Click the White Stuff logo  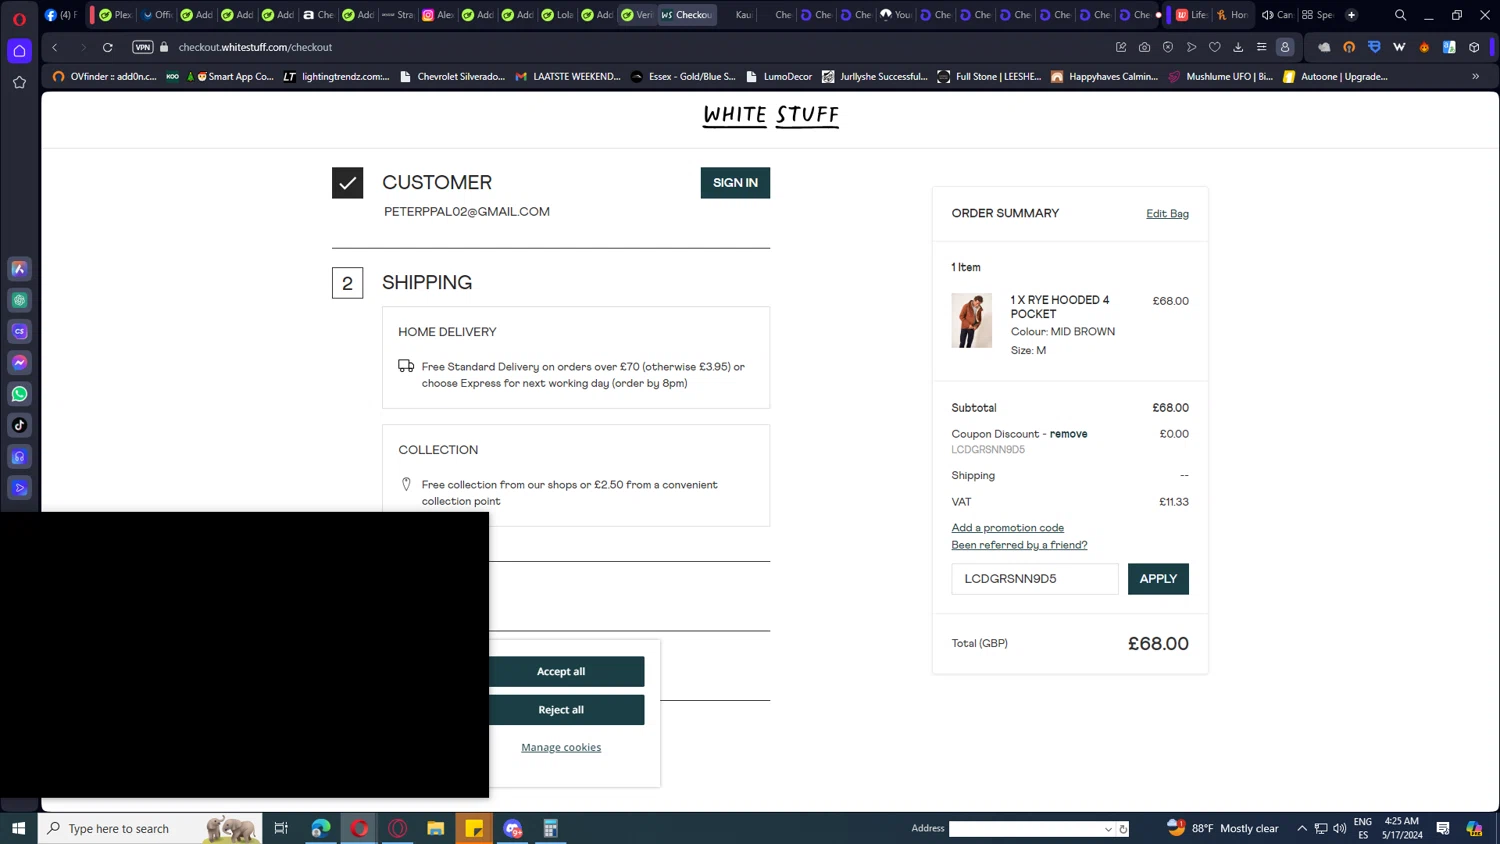[771, 116]
